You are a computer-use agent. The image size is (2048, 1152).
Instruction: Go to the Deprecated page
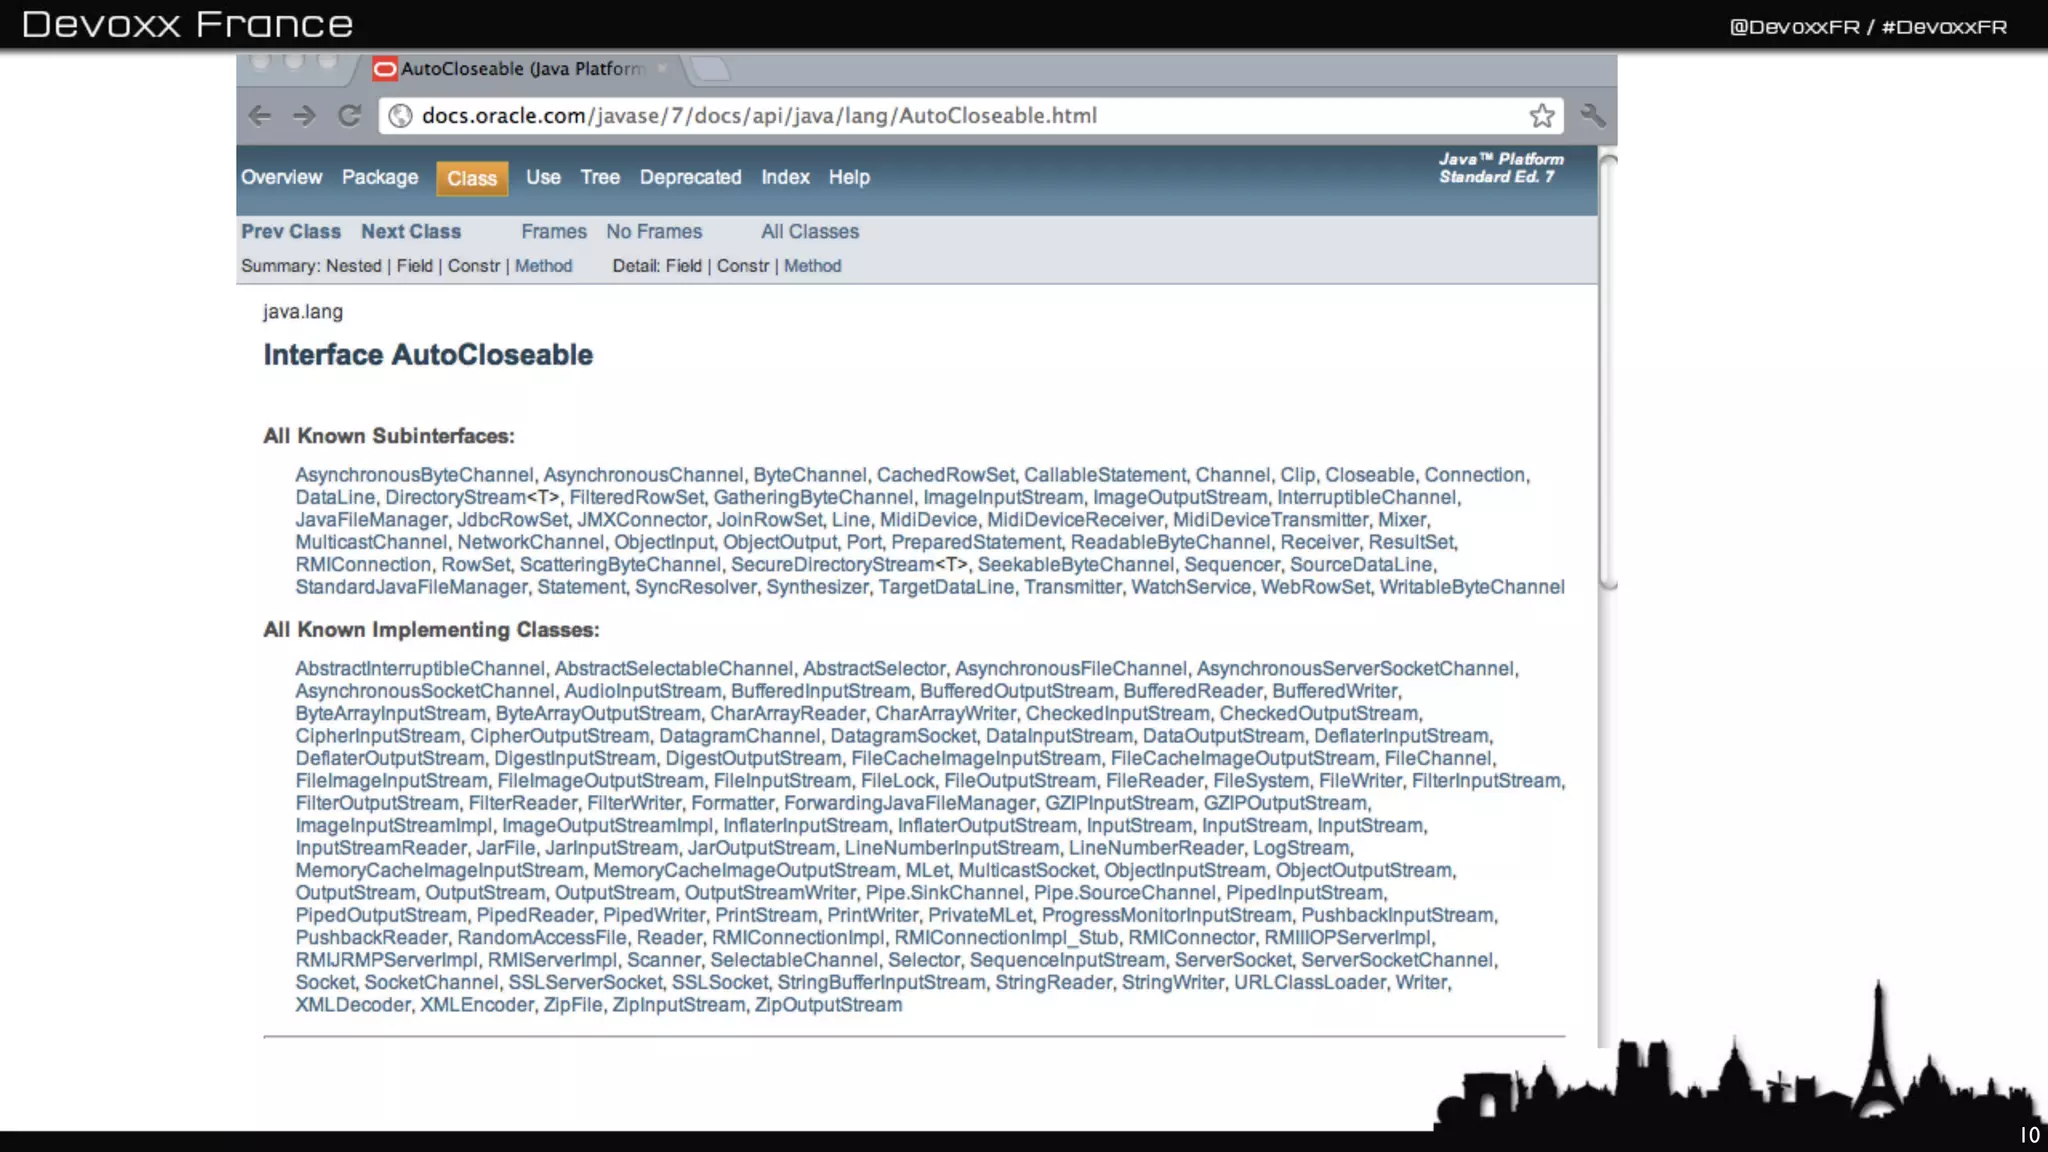[690, 177]
